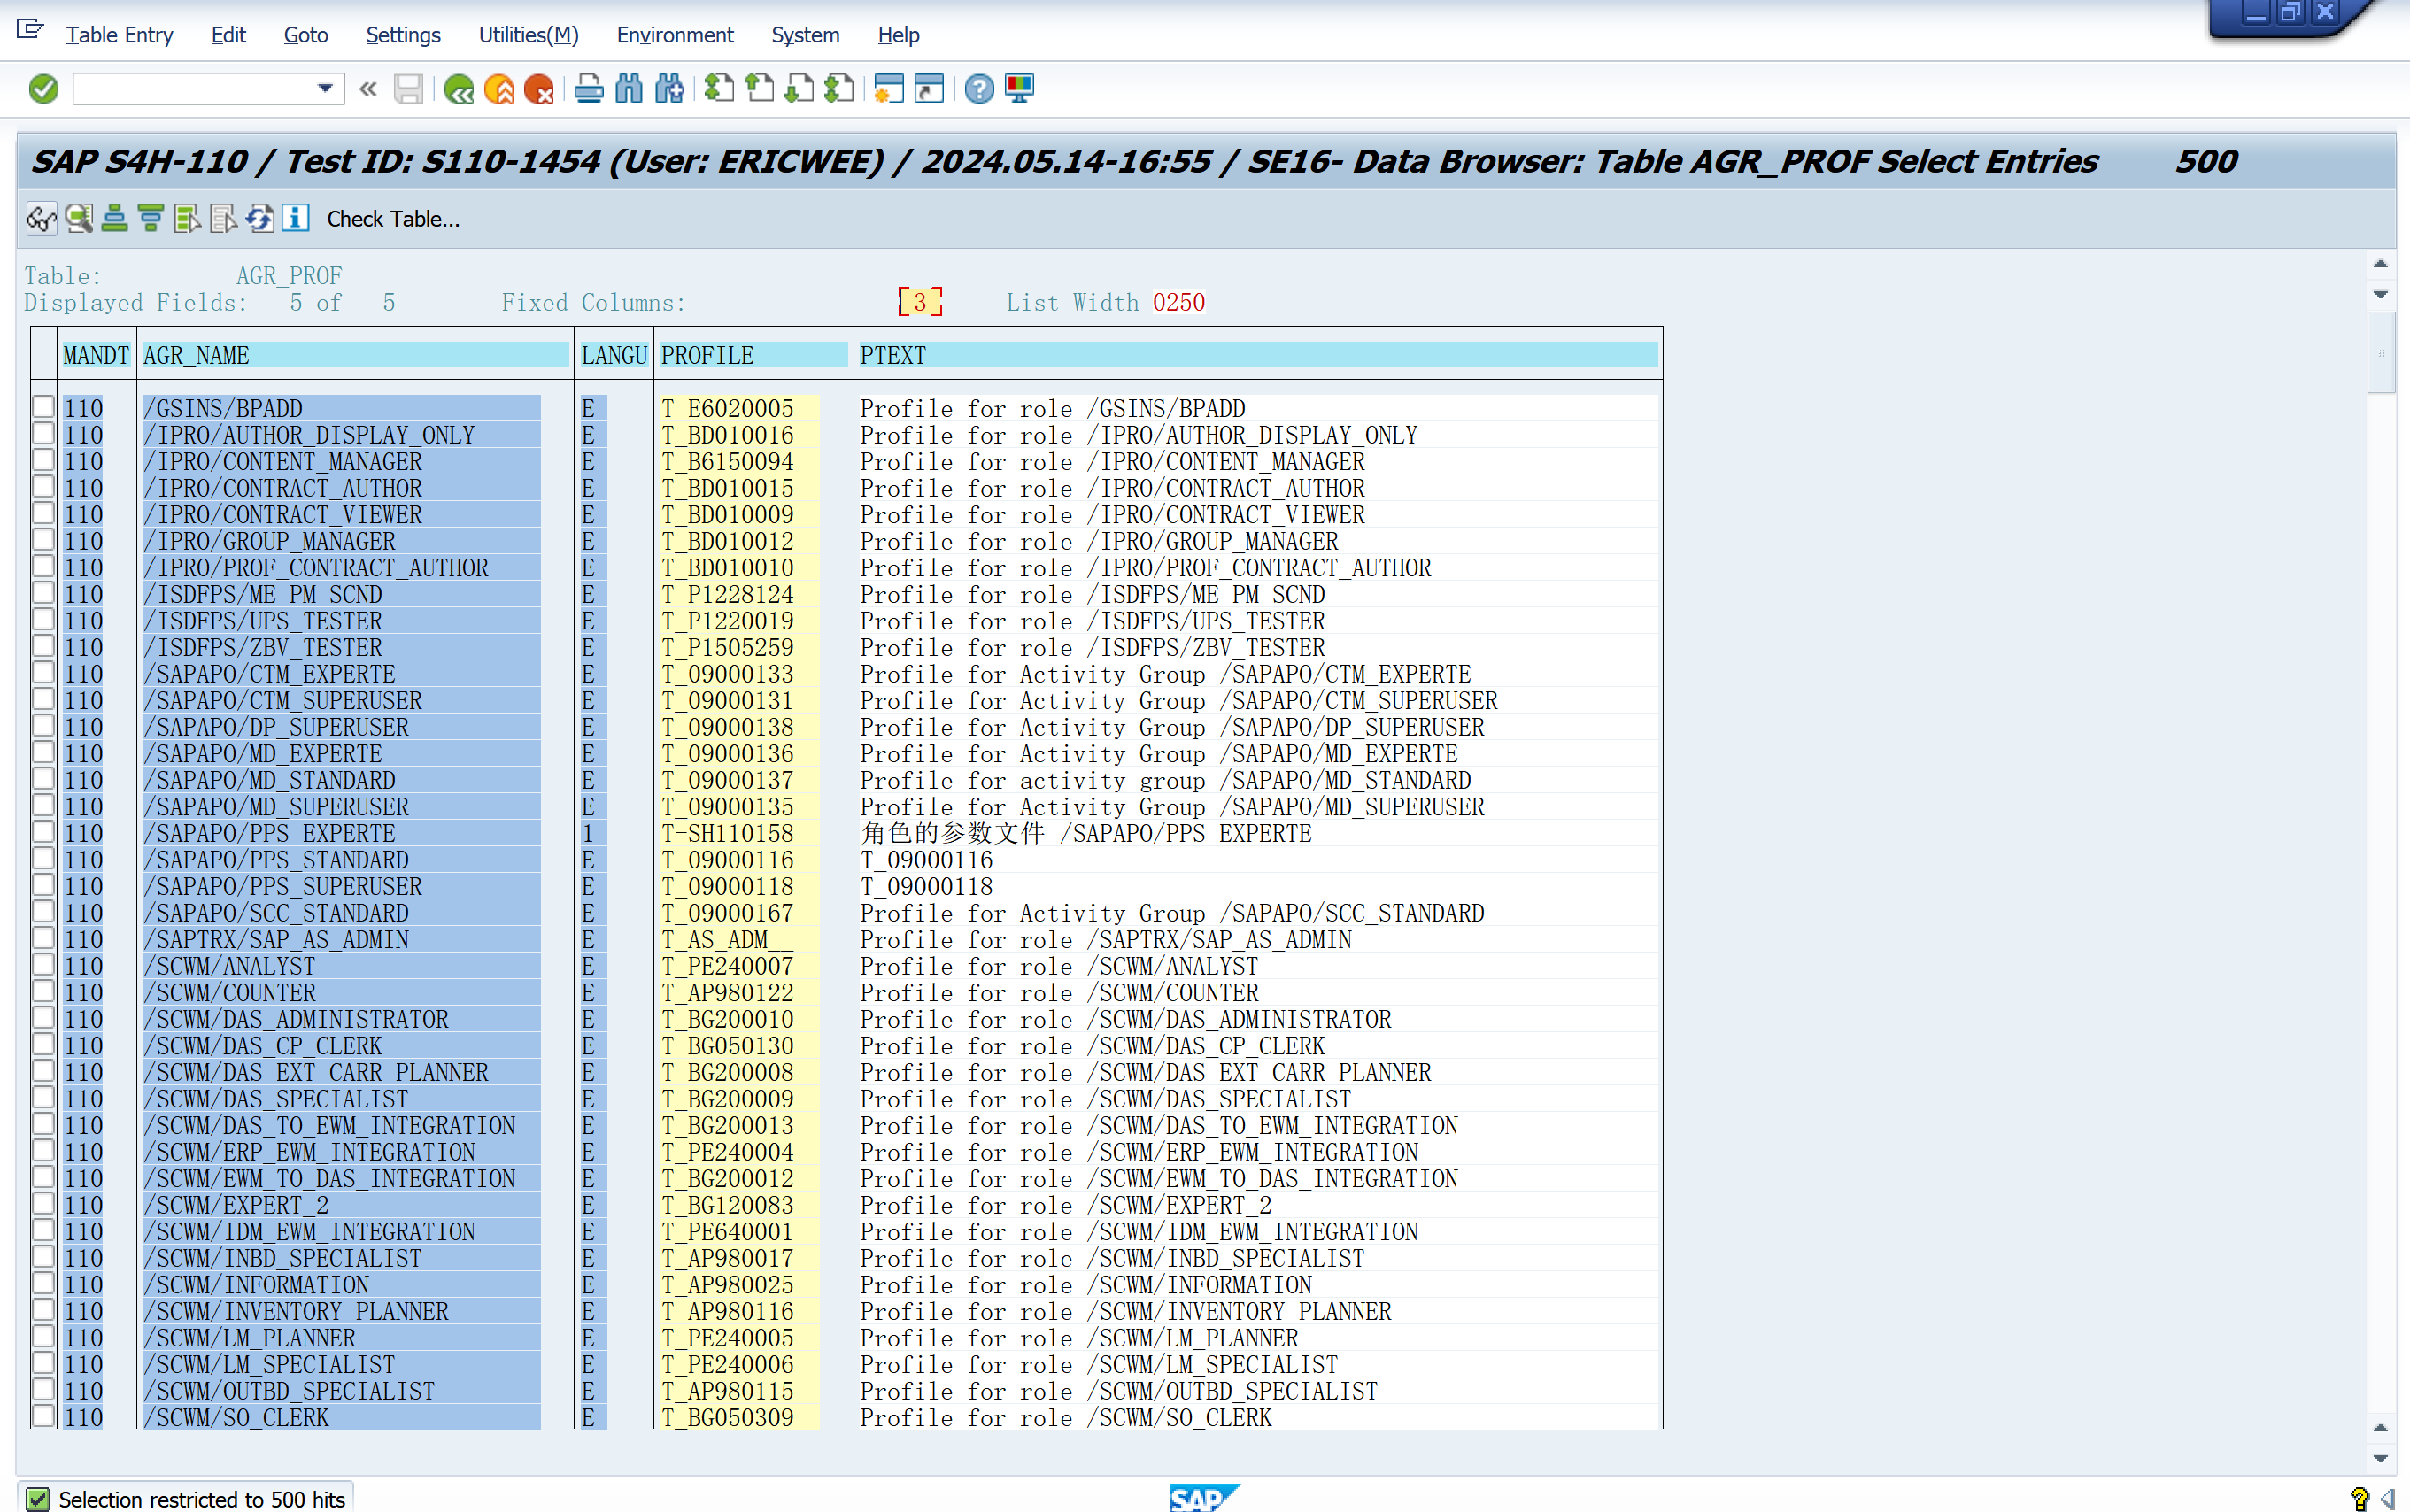Click the green Back arrow icon
Screen dimensions: 2410x1512
pyautogui.click(x=459, y=89)
